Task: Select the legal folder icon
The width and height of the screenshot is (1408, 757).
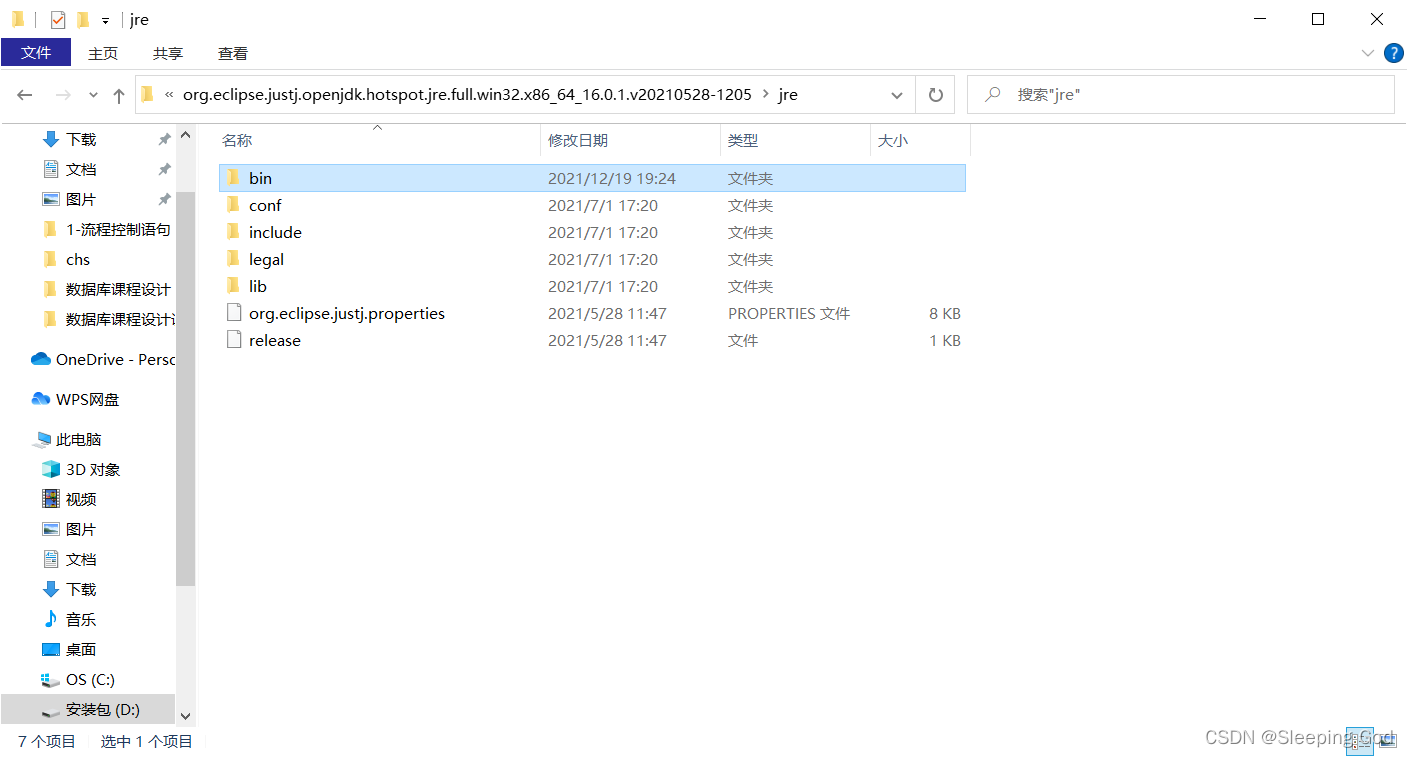Action: point(233,259)
